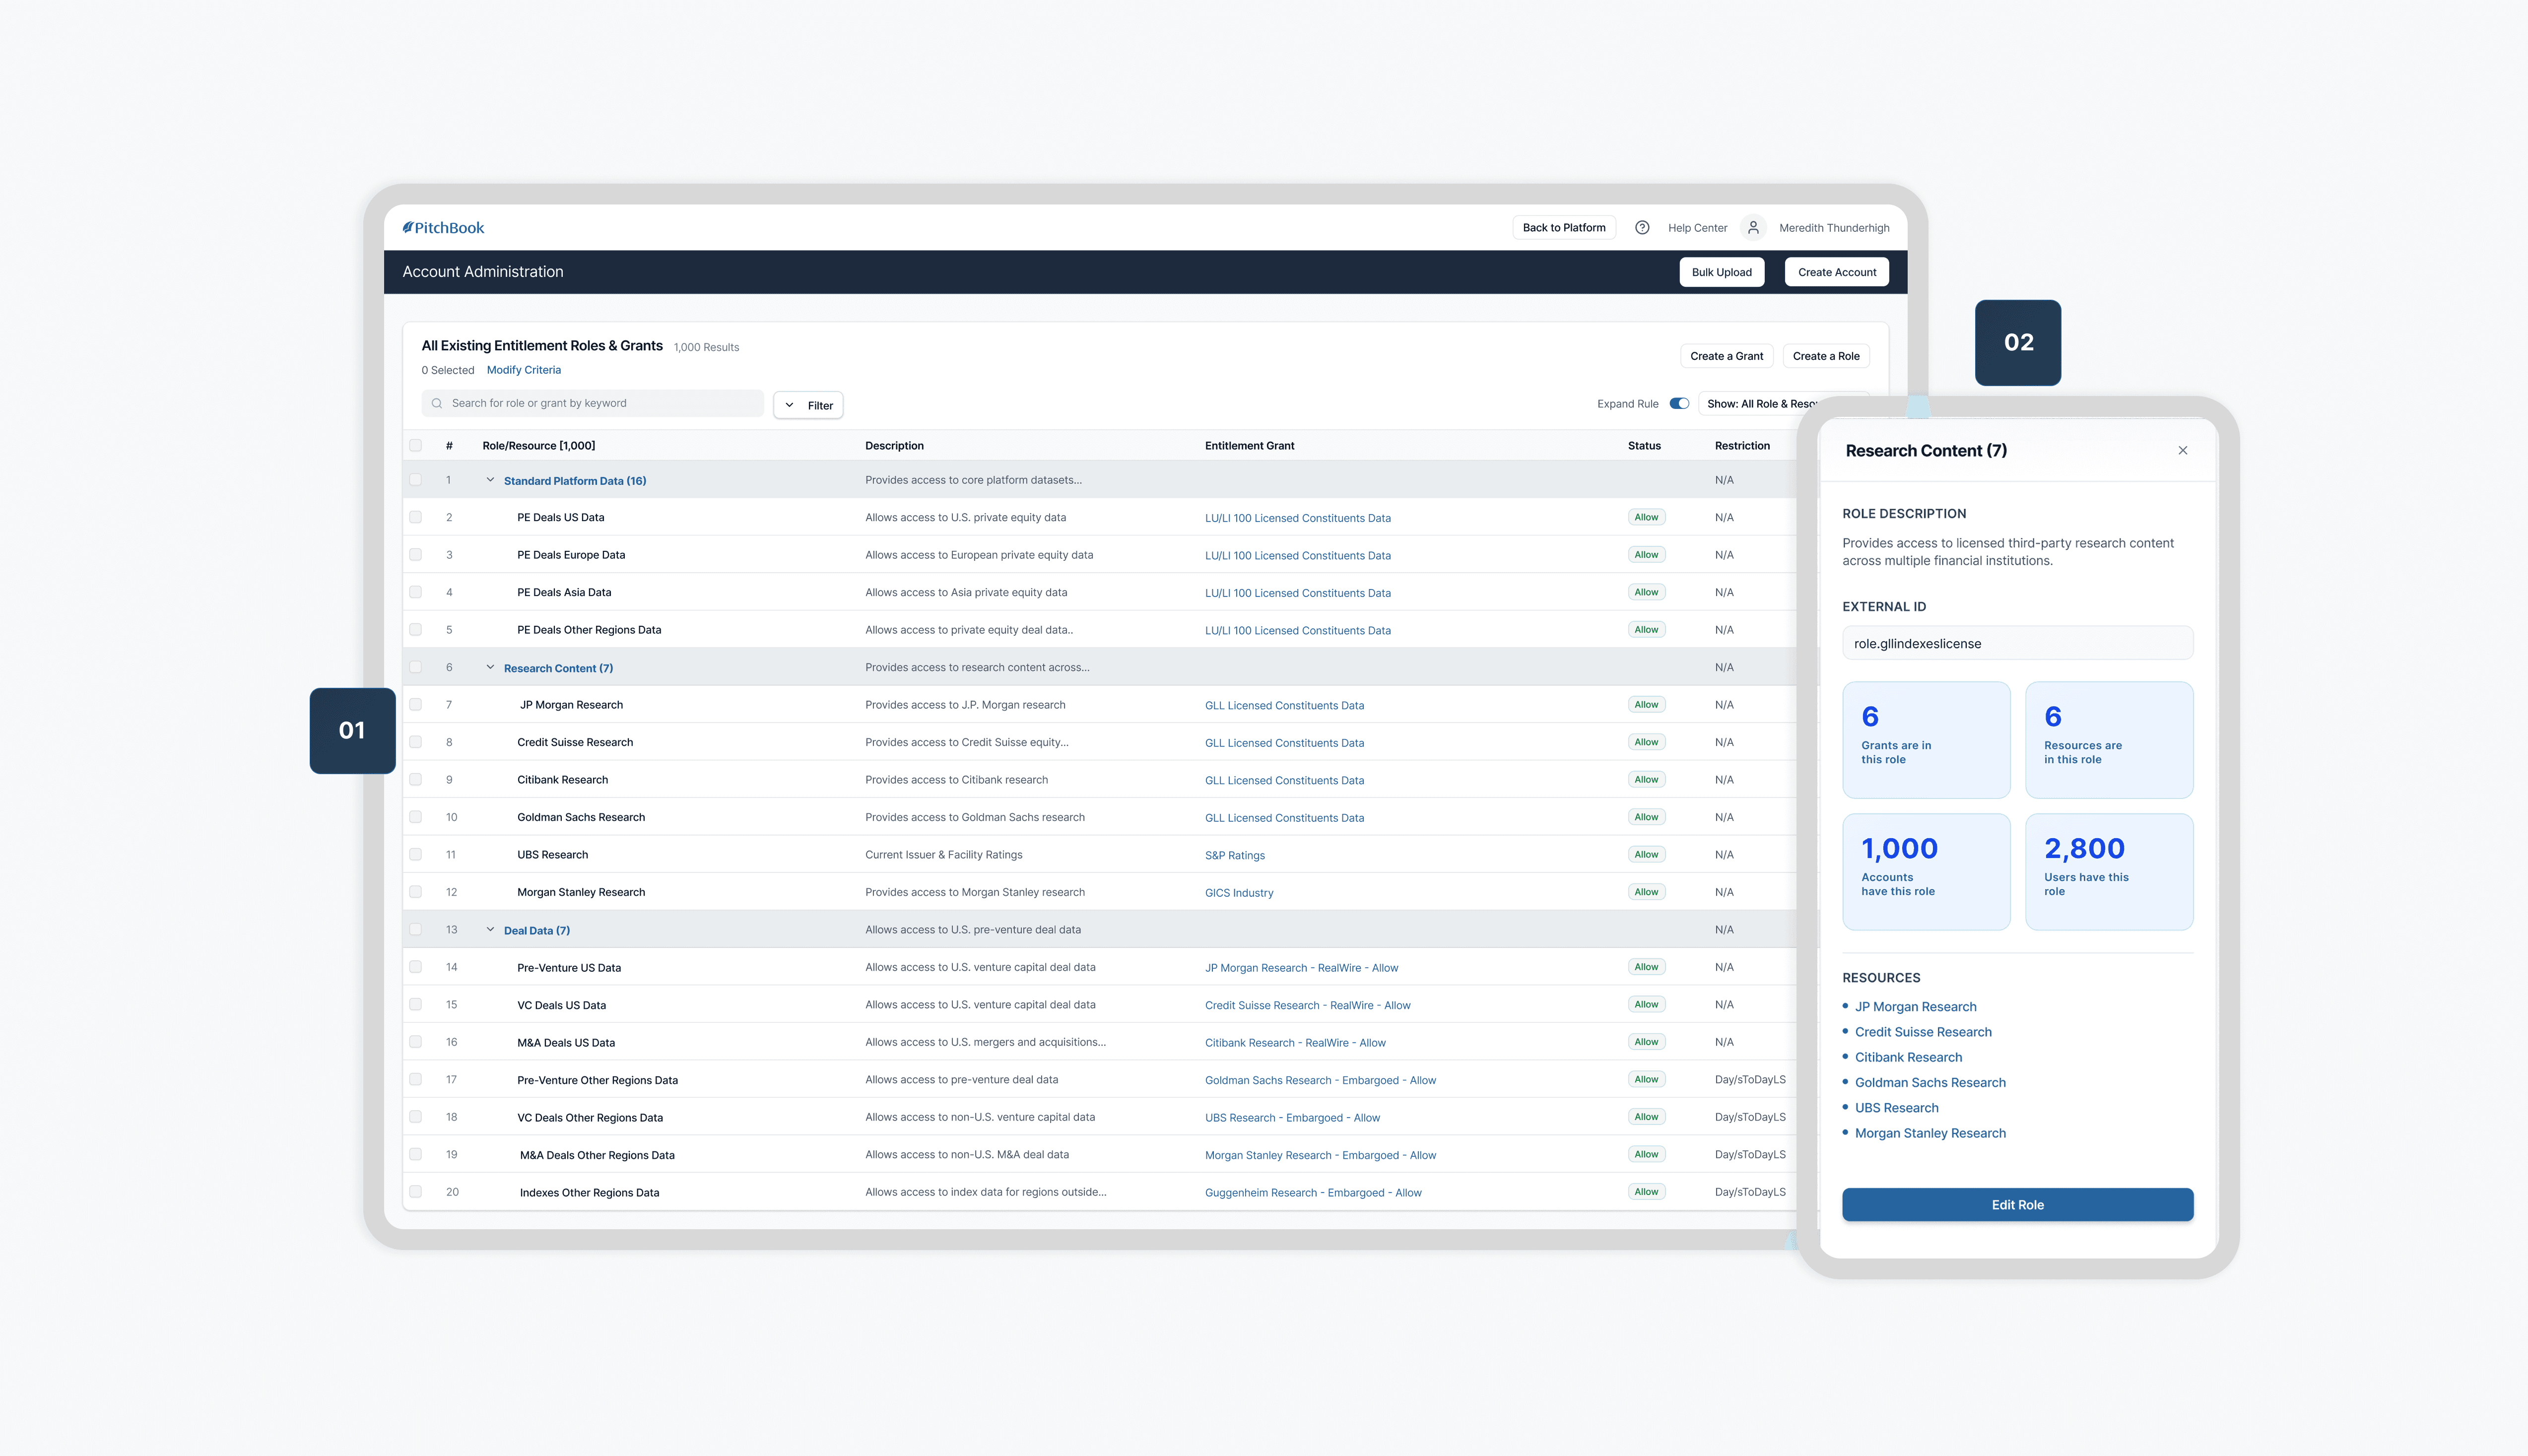Click the Allow badge for PE Deals US Data
The width and height of the screenshot is (2528, 1456).
point(1646,518)
